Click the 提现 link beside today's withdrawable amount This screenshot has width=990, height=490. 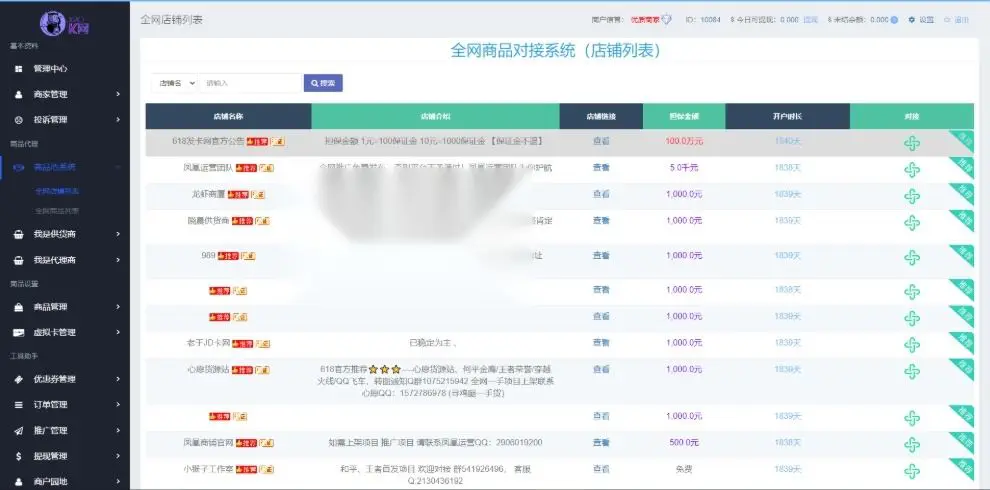pos(810,20)
